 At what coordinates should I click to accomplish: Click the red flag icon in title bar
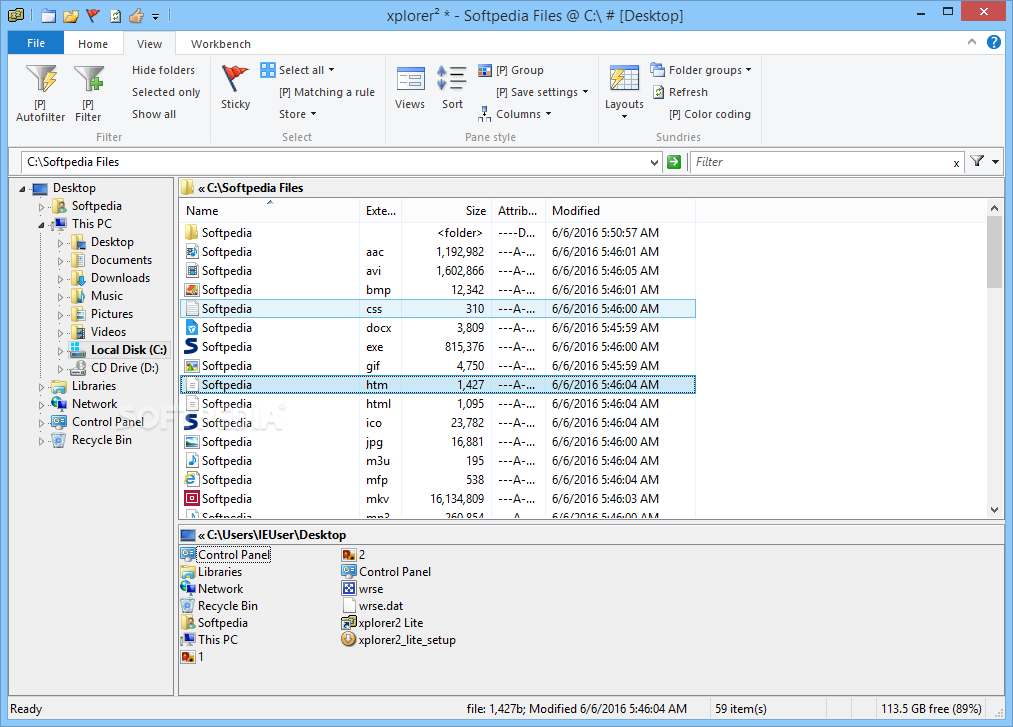click(x=93, y=16)
